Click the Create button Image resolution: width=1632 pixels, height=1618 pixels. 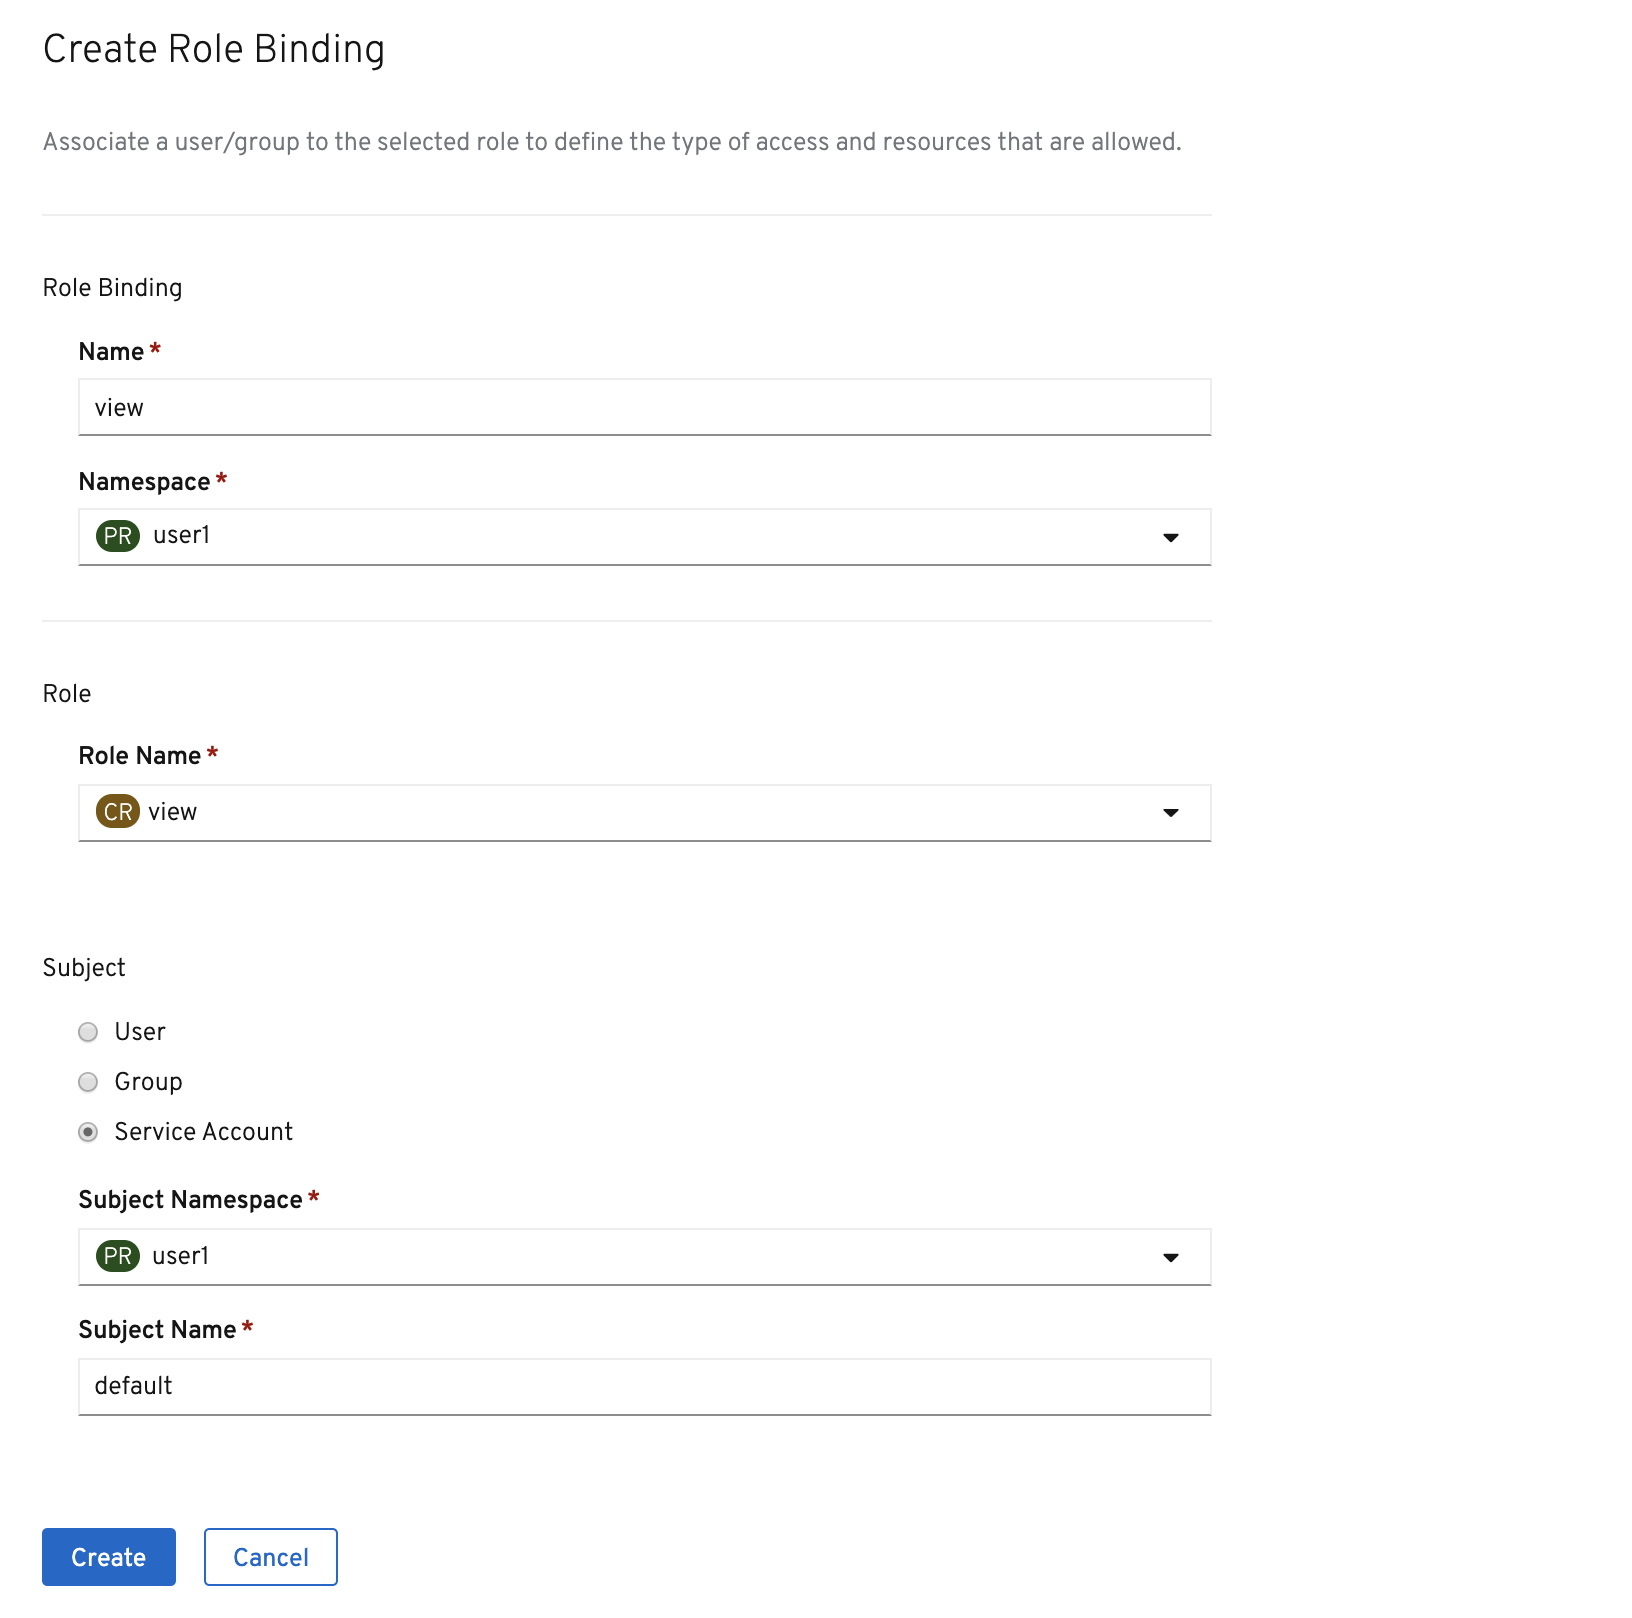108,1556
